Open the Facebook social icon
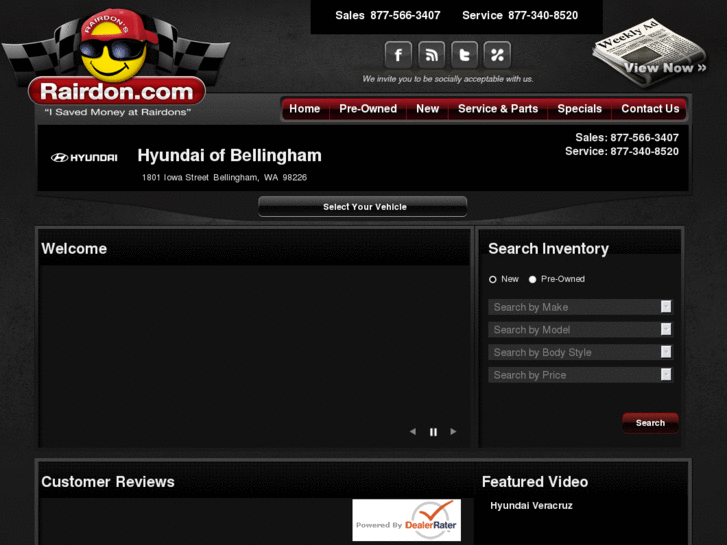 tap(398, 55)
